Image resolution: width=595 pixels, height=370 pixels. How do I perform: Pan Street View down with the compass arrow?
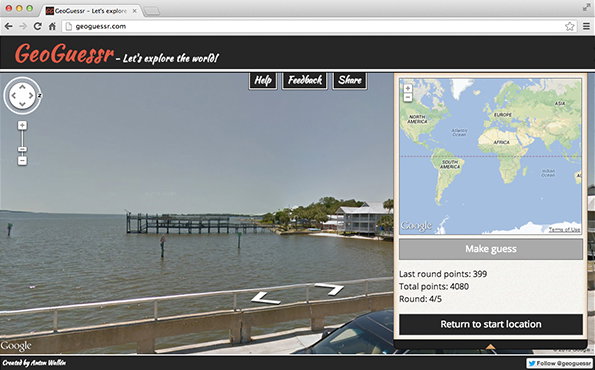(x=22, y=104)
